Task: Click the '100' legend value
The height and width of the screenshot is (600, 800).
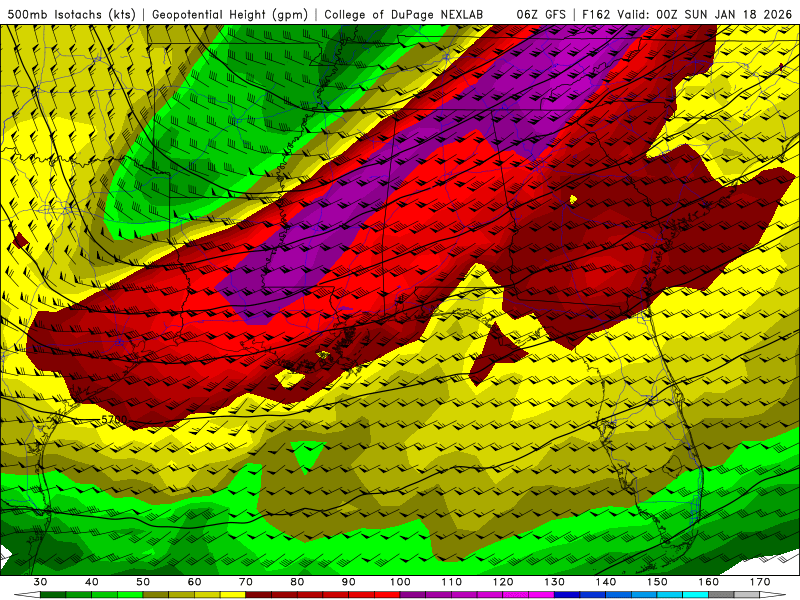Action: [x=400, y=582]
